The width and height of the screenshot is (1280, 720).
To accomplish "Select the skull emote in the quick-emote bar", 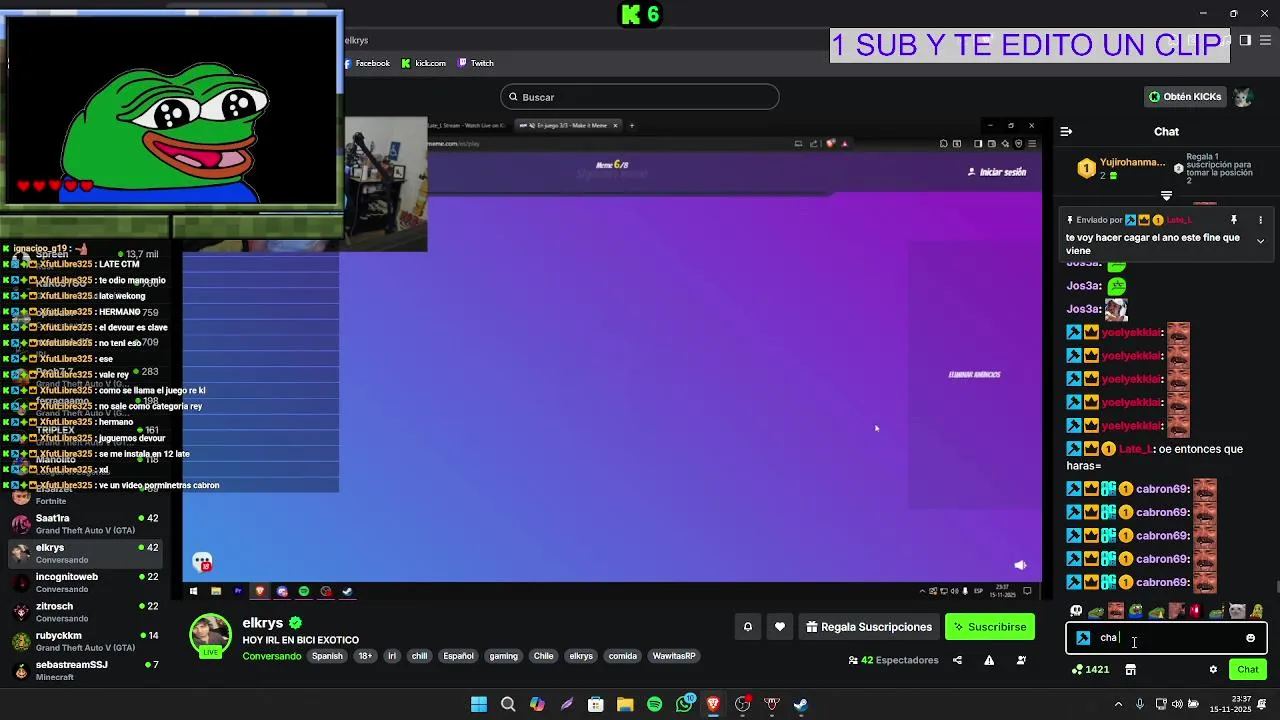I will click(x=1076, y=611).
